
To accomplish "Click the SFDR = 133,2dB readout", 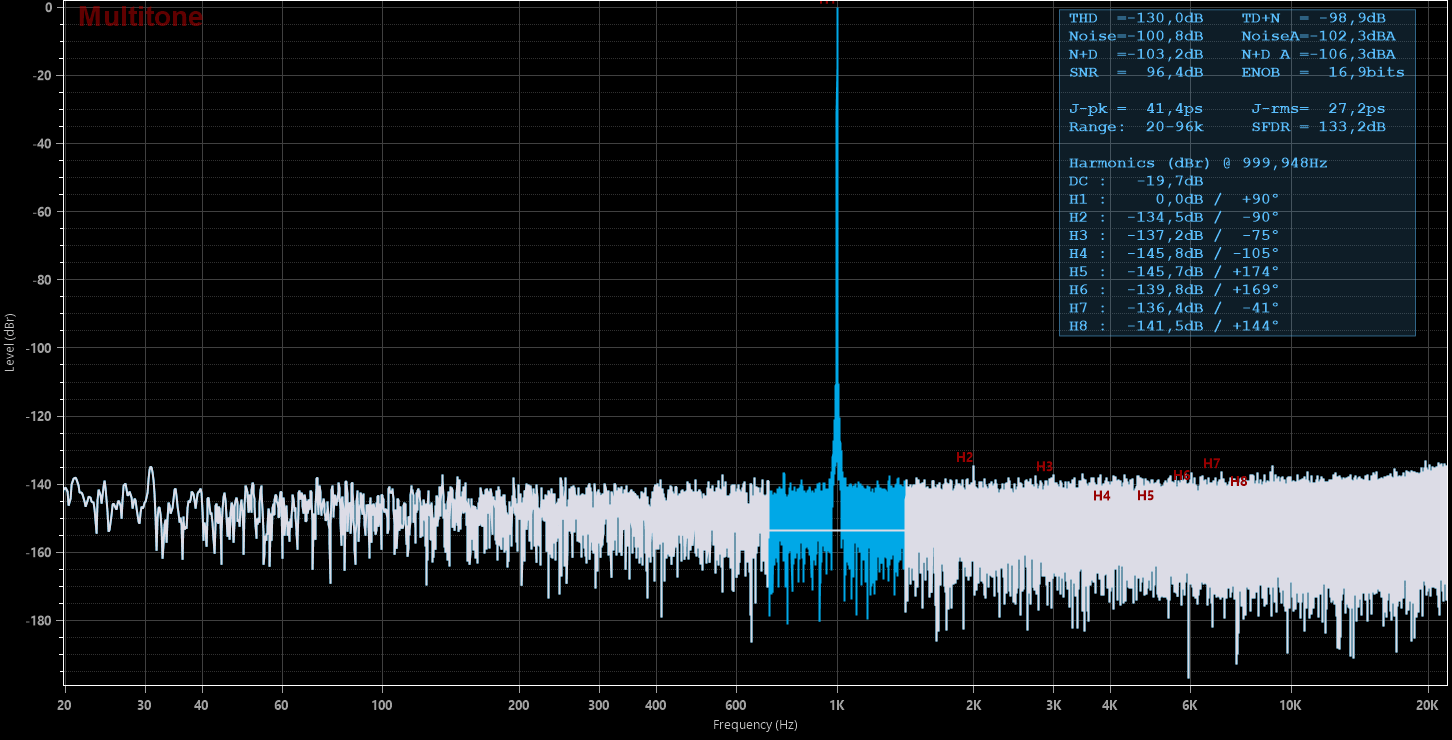I will point(1318,127).
